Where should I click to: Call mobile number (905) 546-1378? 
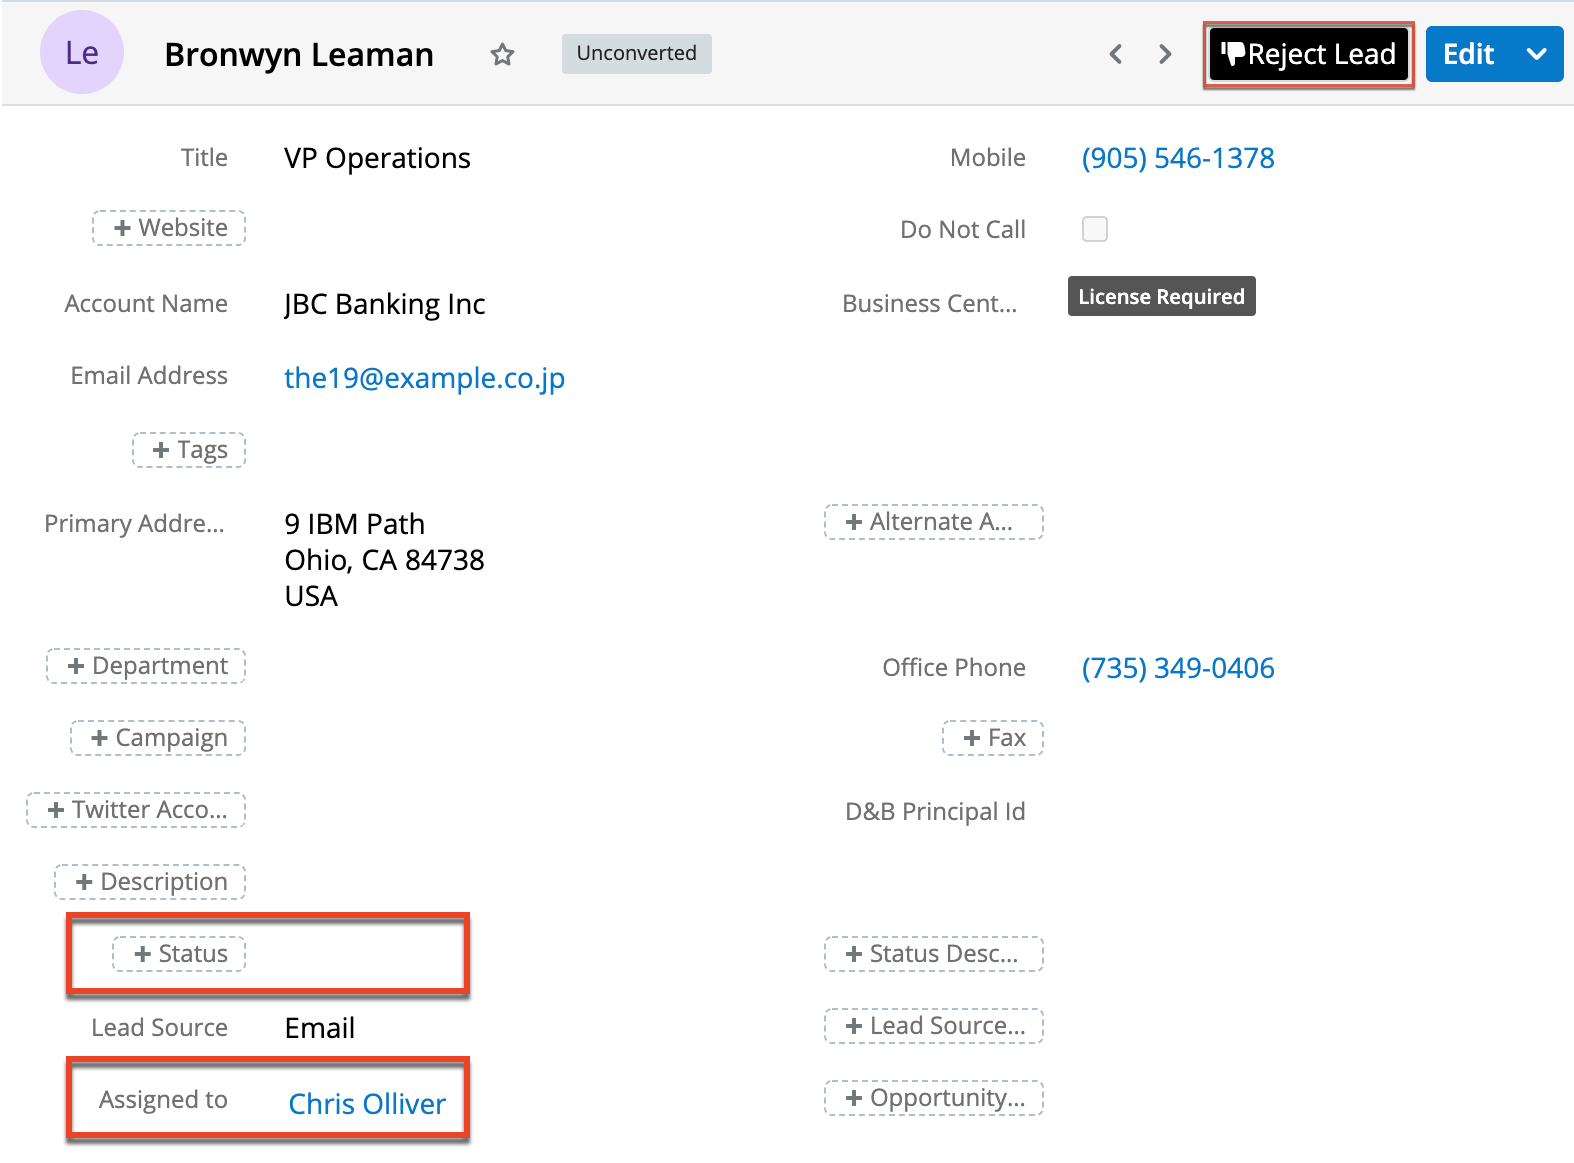point(1177,158)
